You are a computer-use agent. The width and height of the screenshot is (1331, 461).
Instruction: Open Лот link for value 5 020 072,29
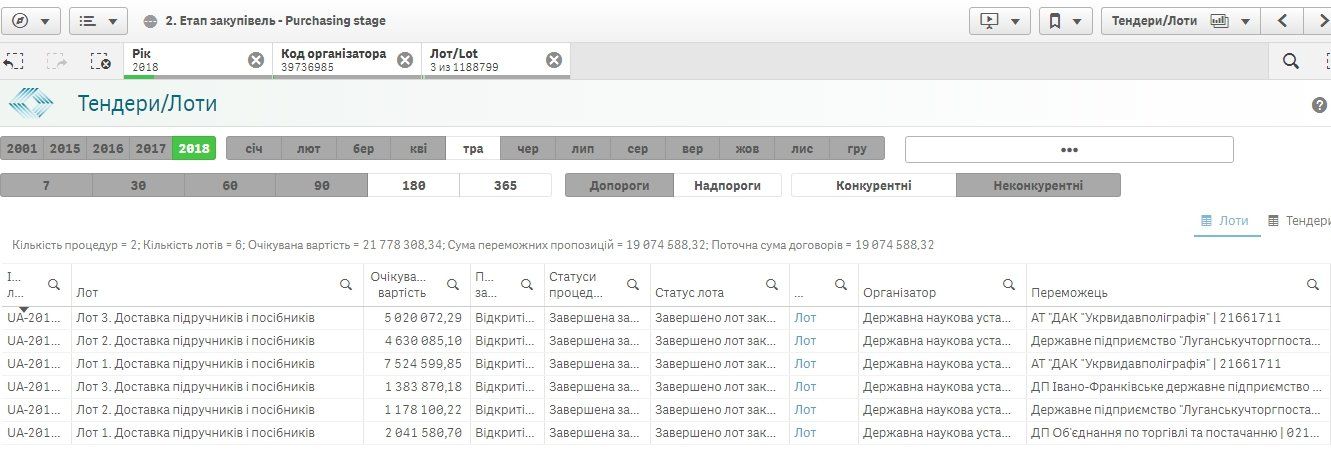[805, 318]
